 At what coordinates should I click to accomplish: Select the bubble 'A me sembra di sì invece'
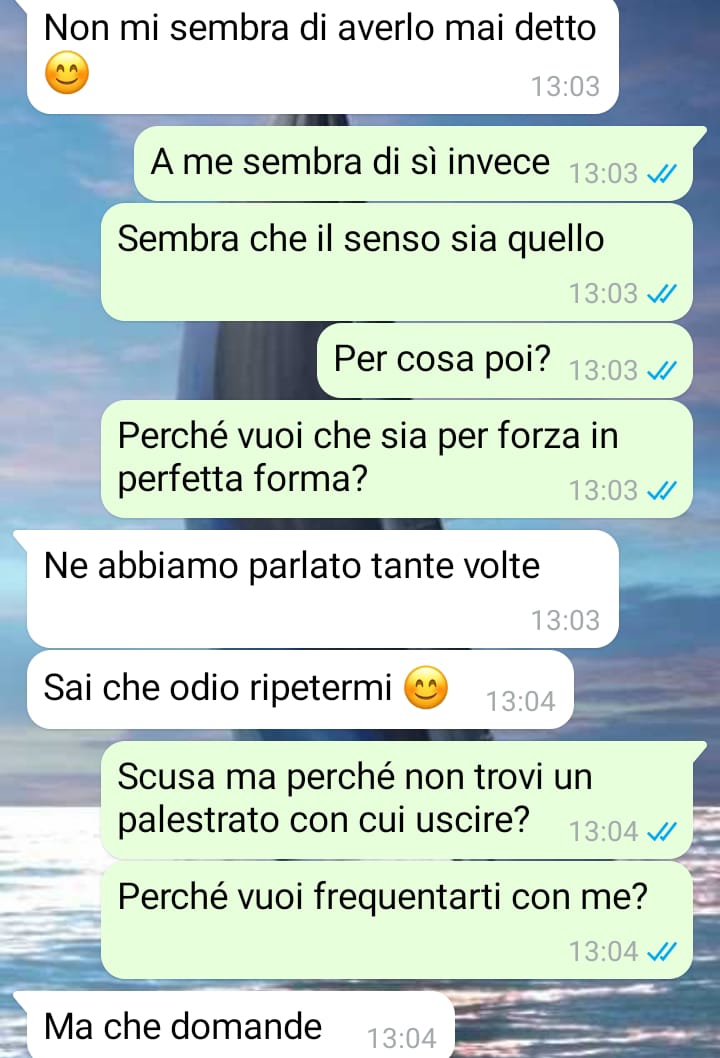(413, 163)
